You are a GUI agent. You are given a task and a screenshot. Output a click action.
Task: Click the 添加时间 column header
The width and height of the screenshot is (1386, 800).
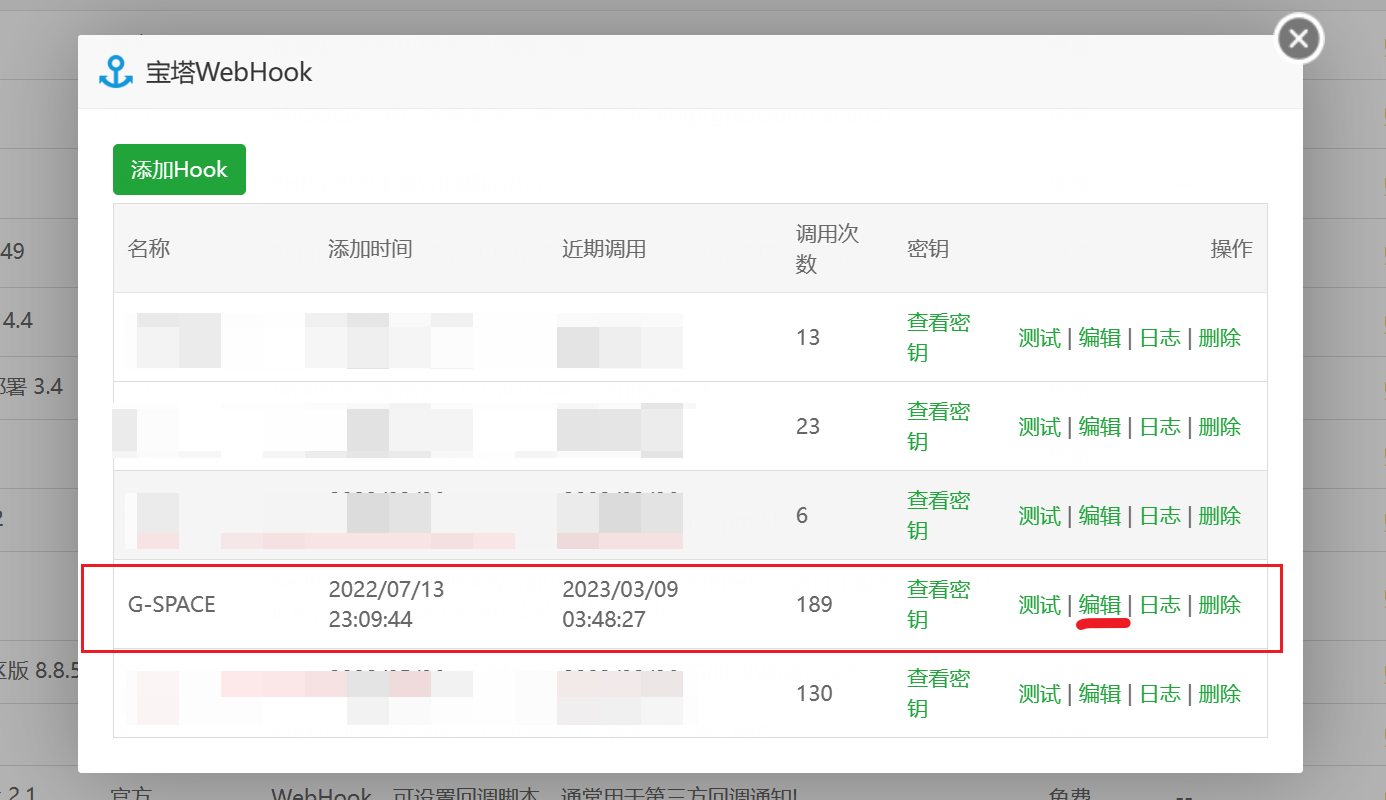coord(370,249)
